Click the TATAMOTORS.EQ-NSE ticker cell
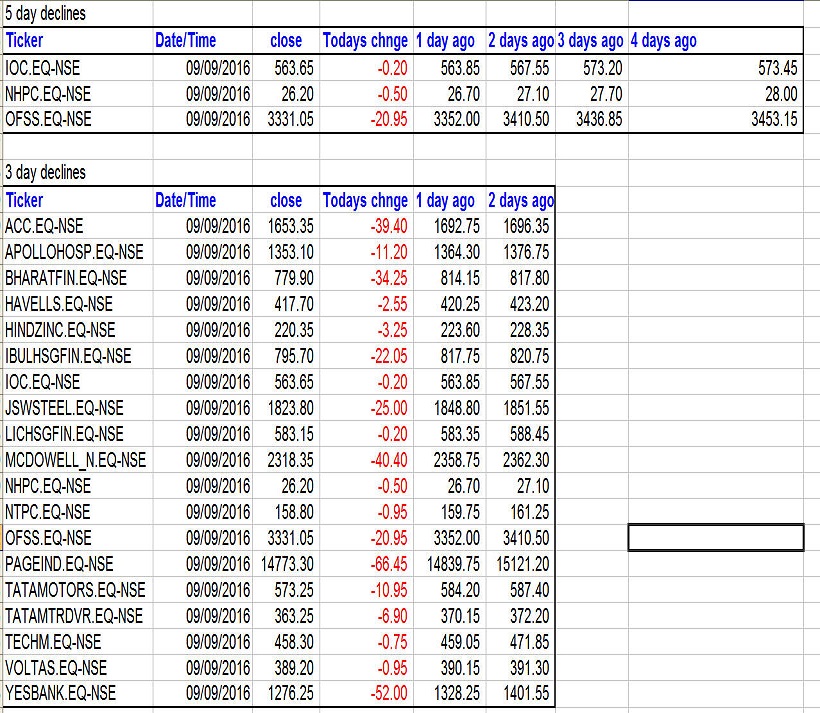This screenshot has height=713, width=820. [x=75, y=590]
